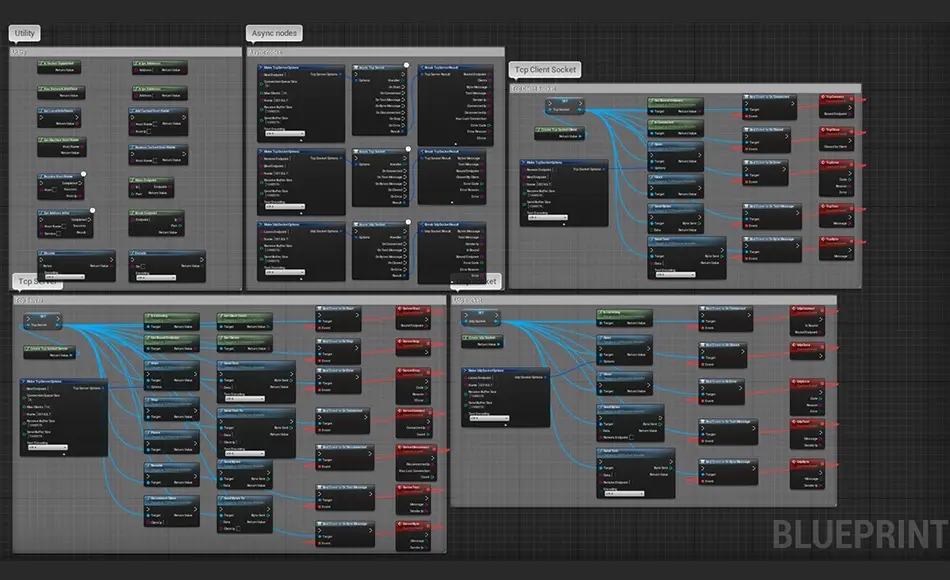Viewport: 950px width, 580px height.
Task: Click Host Name input on Add Cached Host Name node
Action: click(x=155, y=124)
